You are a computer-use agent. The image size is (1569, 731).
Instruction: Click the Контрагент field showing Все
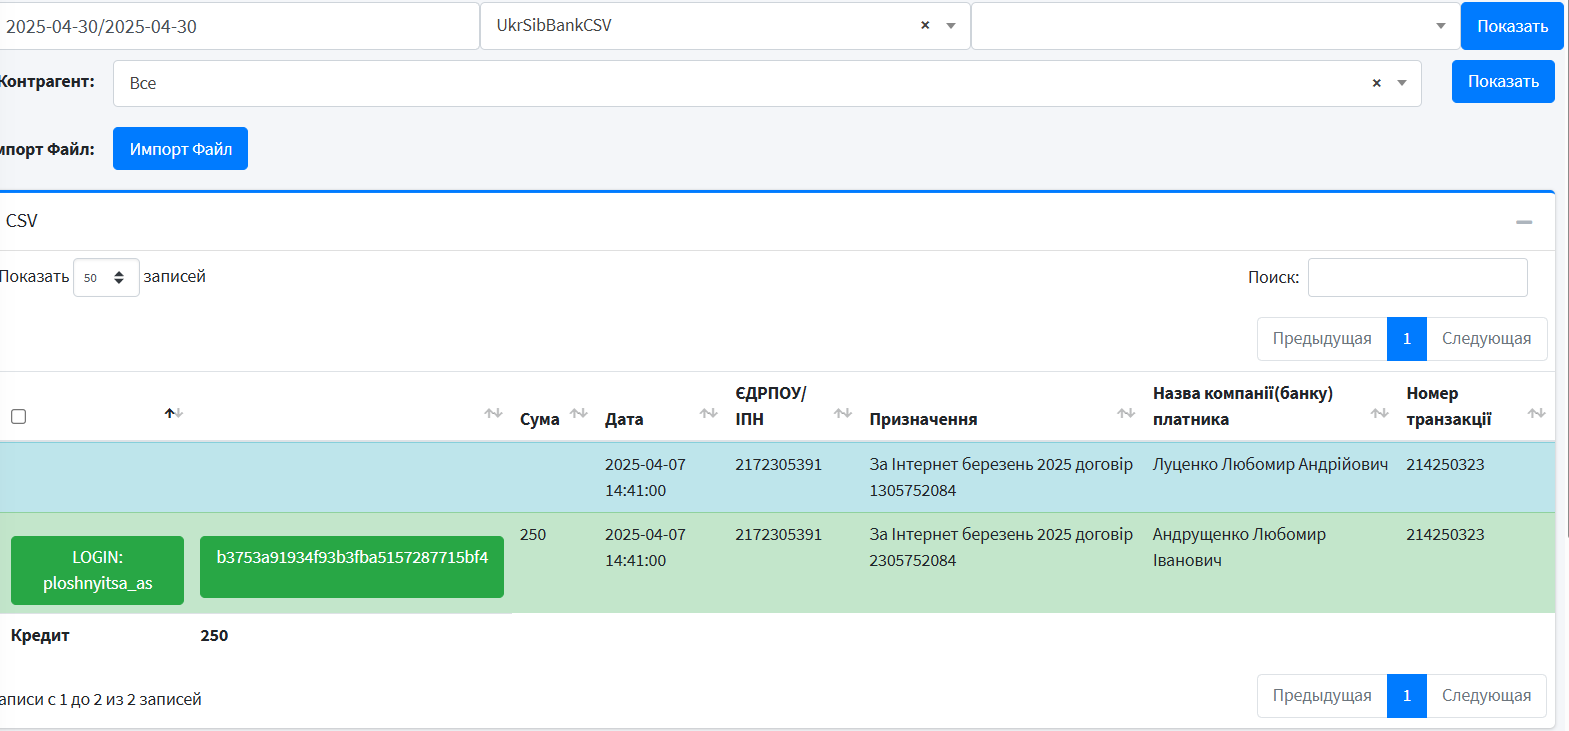pyautogui.click(x=767, y=83)
